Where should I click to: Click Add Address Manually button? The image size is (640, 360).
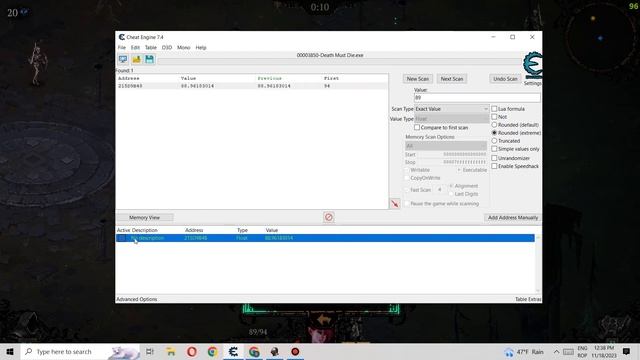coord(513,218)
